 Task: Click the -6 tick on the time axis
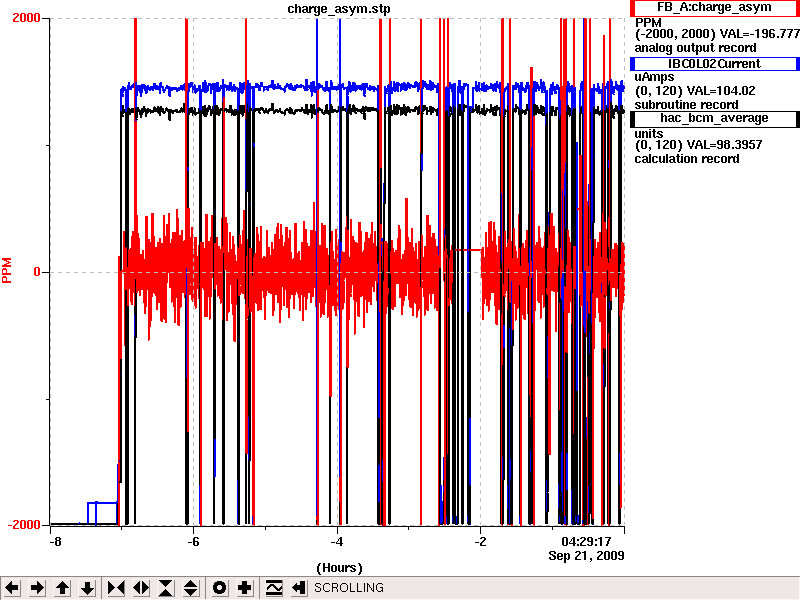[x=193, y=541]
